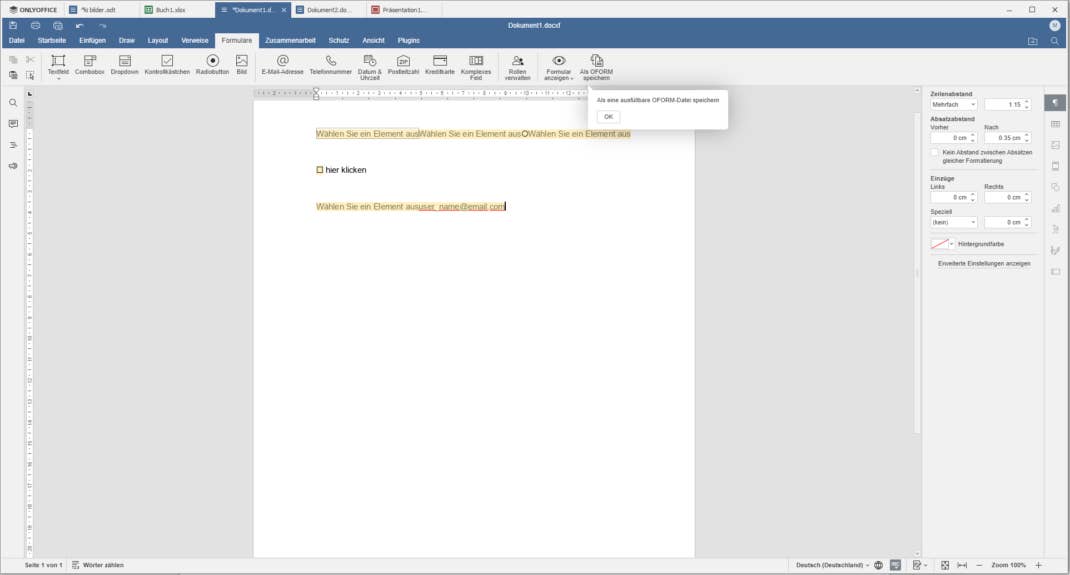Select the radio button in the document

click(x=525, y=134)
